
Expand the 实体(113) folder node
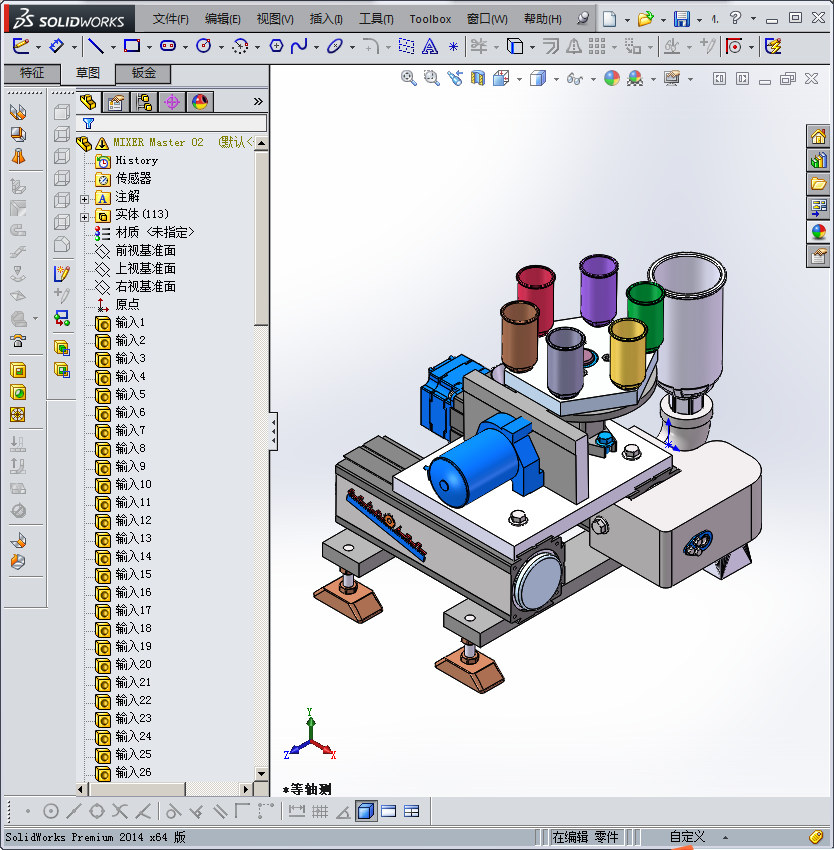pyautogui.click(x=84, y=217)
